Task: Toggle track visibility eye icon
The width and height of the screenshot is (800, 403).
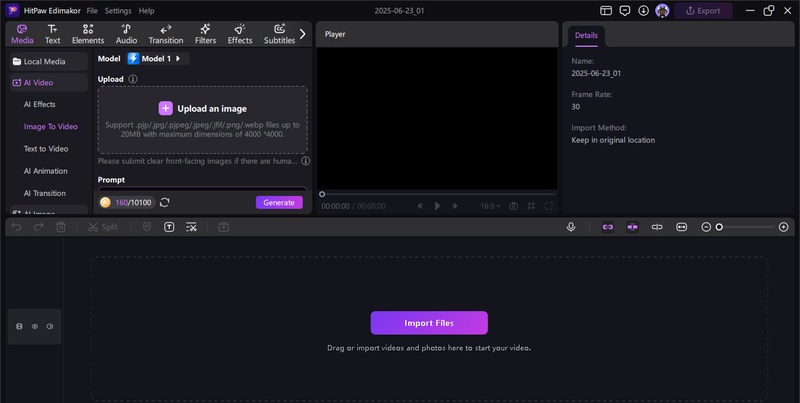Action: coord(34,326)
